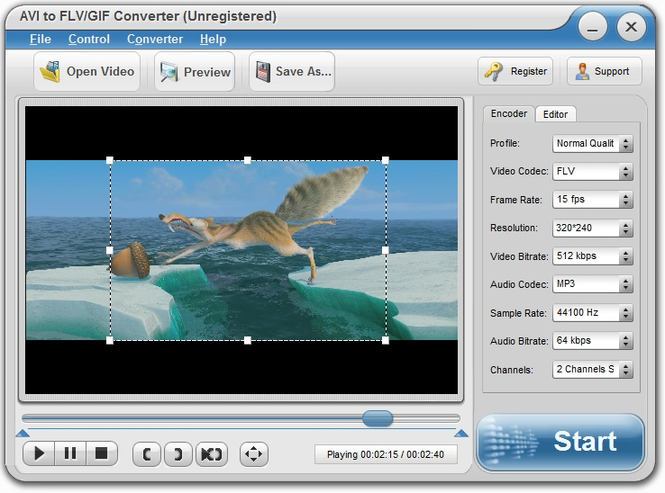Click the "Audio Codec:" label
665x493 pixels.
click(x=519, y=285)
